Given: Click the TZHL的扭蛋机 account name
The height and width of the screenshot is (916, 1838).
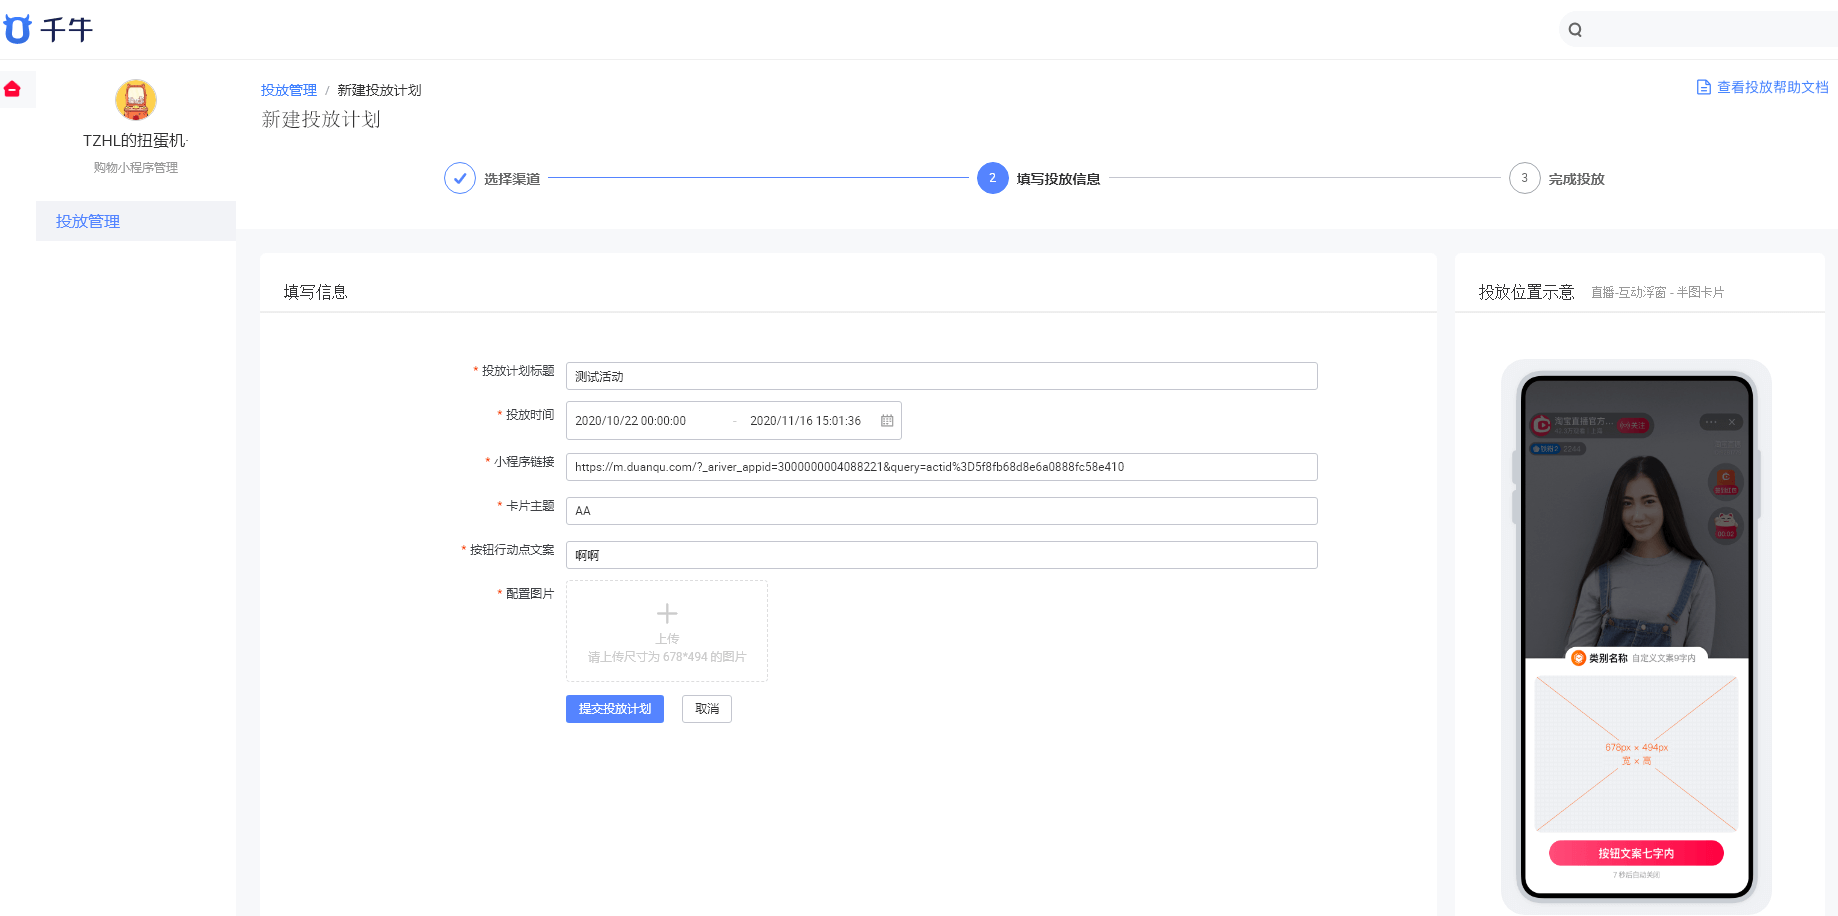Looking at the screenshot, I should (136, 141).
